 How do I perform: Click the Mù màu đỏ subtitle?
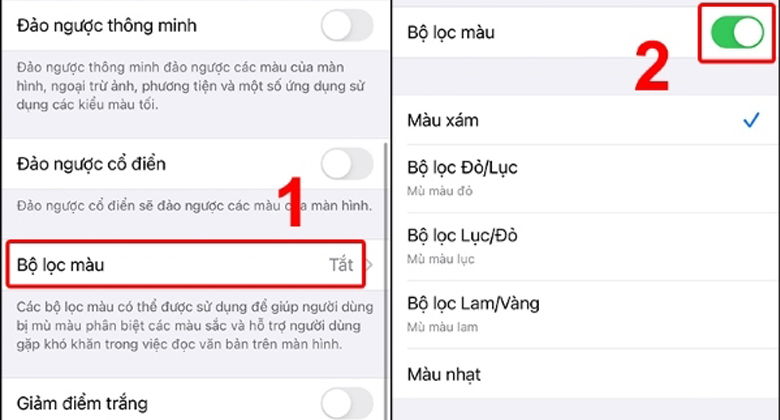click(440, 191)
